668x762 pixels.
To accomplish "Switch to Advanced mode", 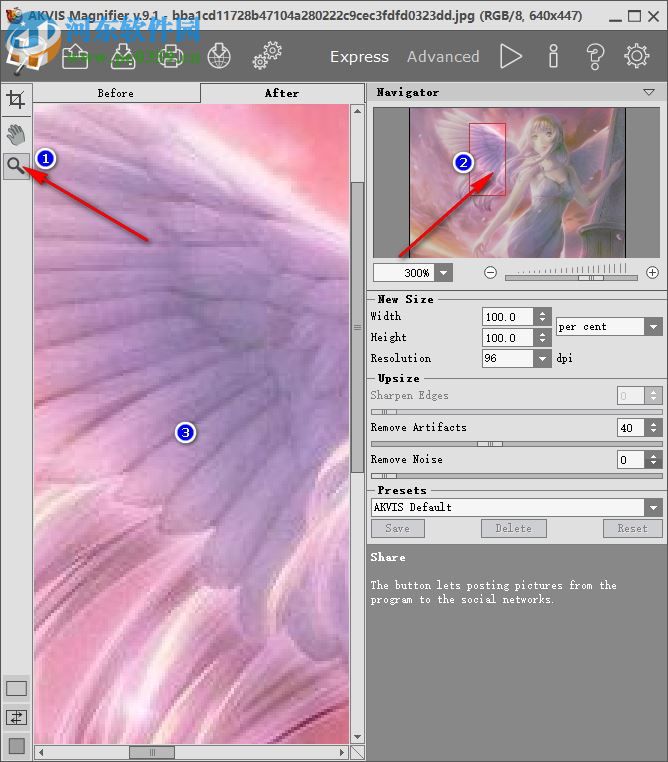I will pos(443,57).
